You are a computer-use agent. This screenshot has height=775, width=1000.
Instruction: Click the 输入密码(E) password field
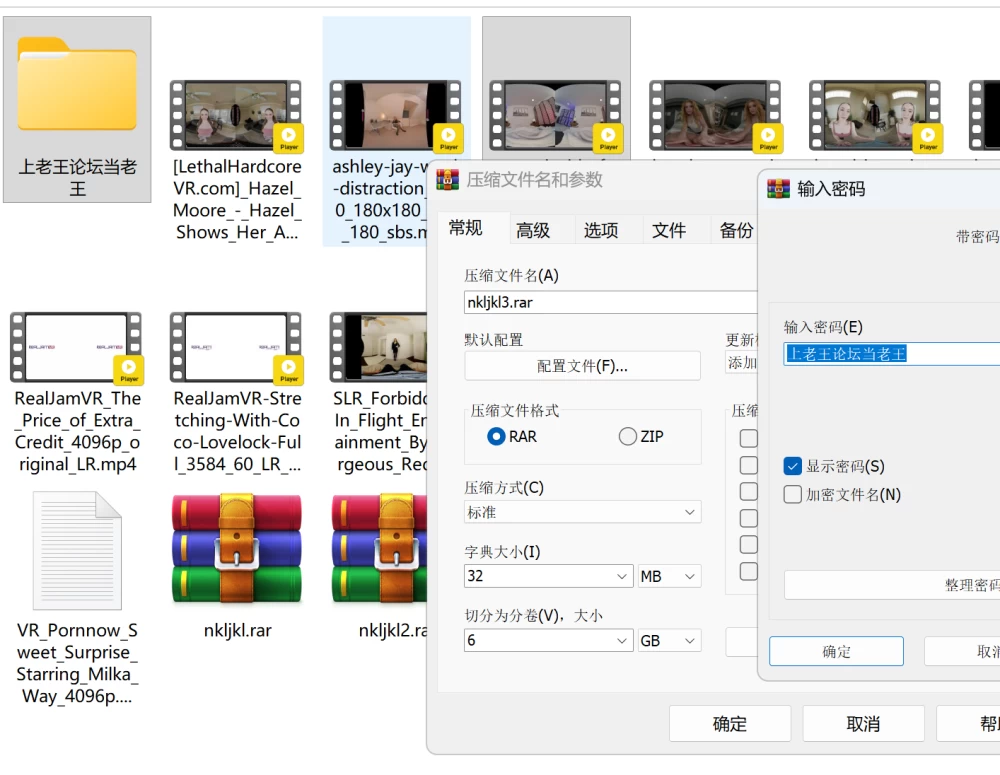point(892,353)
